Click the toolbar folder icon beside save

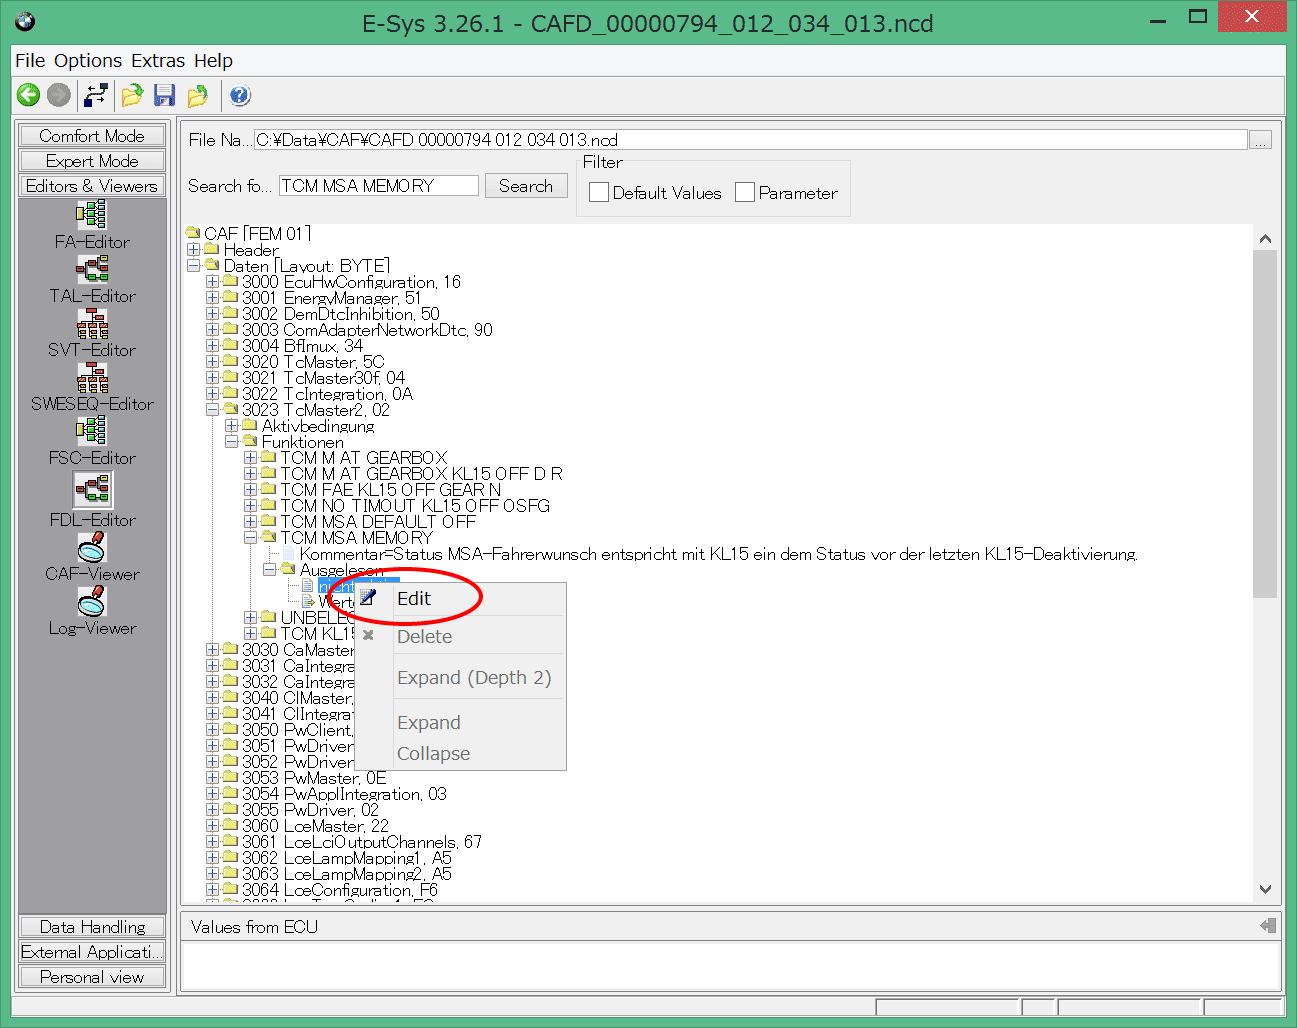click(x=198, y=95)
